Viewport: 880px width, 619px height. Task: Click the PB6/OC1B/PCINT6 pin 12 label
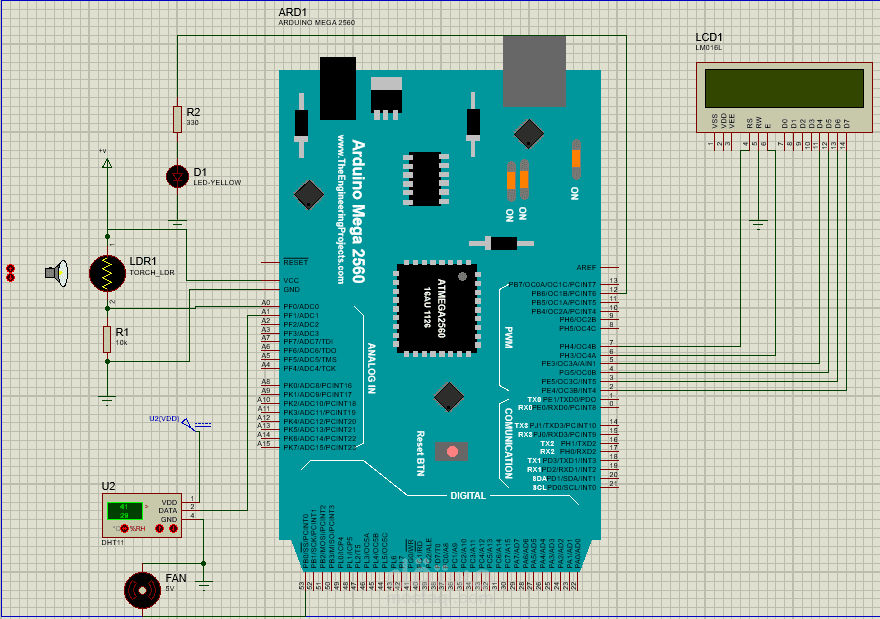click(563, 294)
